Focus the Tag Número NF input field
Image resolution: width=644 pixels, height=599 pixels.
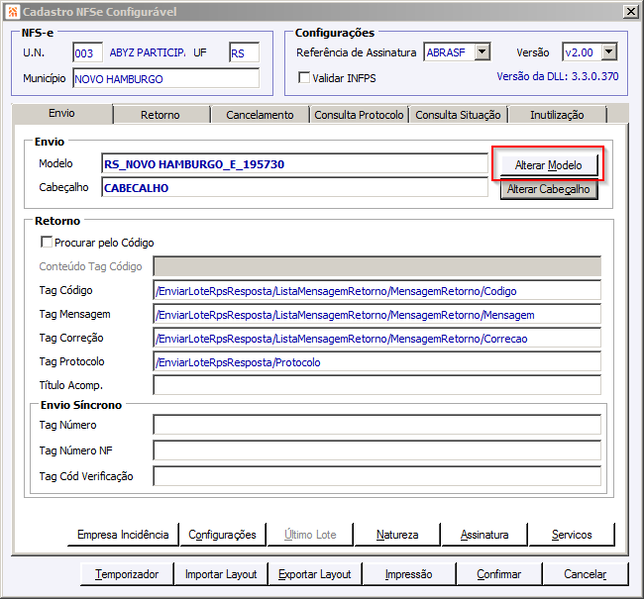(377, 451)
